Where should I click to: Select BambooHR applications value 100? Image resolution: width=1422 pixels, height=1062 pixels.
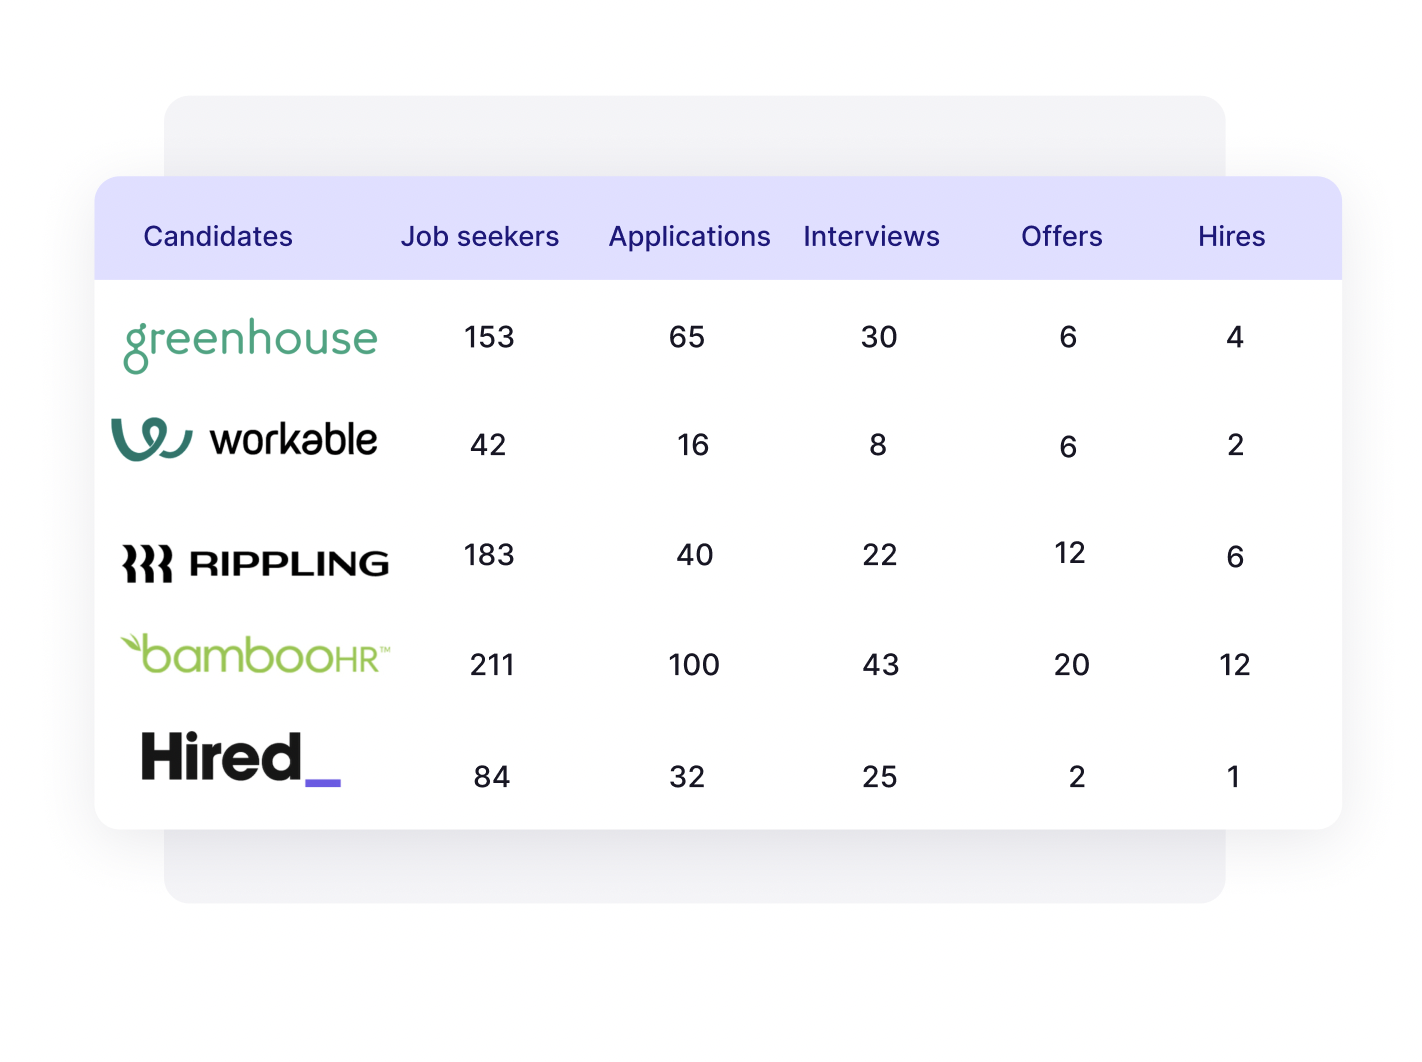point(694,665)
